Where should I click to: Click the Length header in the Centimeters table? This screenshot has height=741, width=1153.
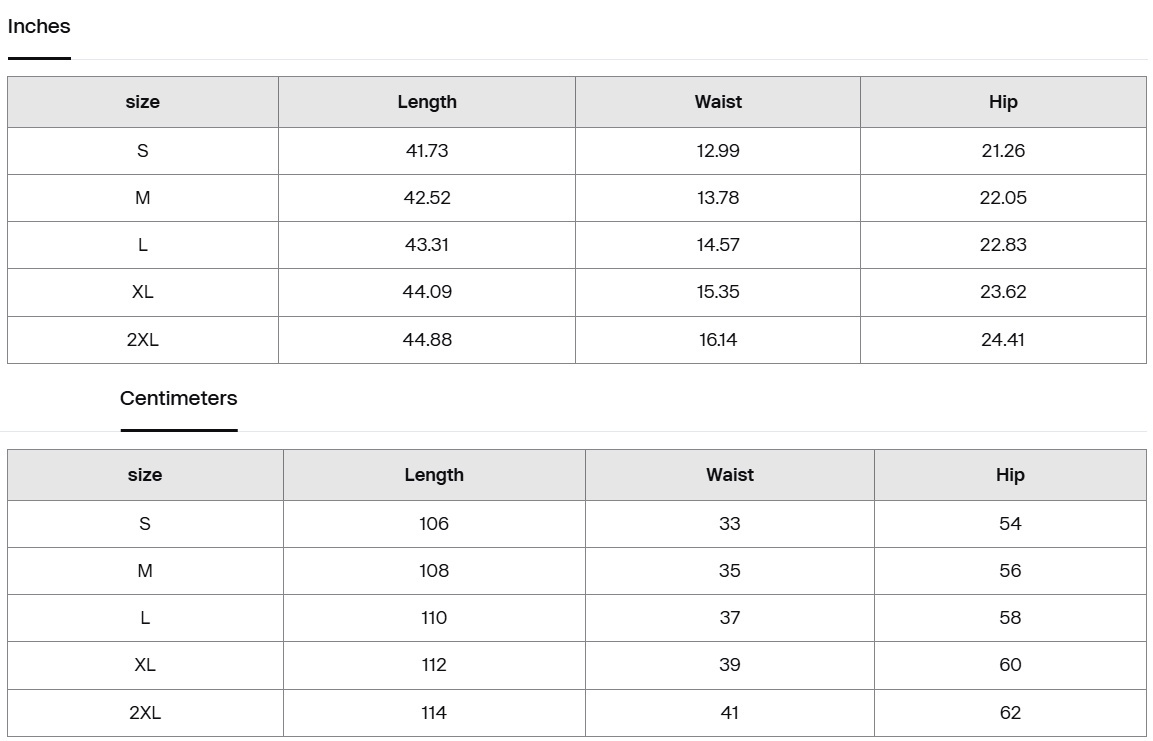pyautogui.click(x=434, y=475)
